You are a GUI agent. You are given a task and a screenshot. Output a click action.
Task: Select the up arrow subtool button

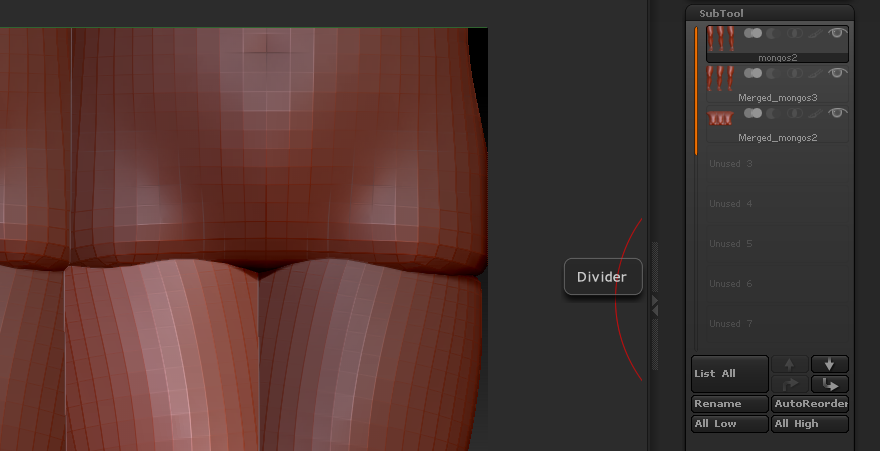click(790, 364)
